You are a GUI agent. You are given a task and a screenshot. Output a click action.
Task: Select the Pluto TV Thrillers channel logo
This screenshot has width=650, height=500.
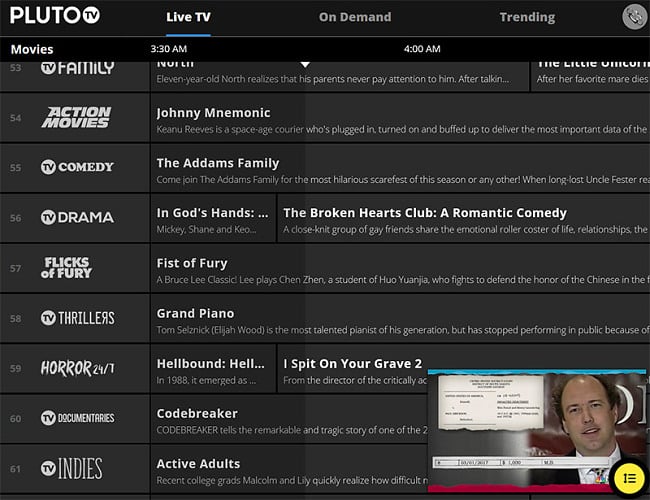(78, 318)
